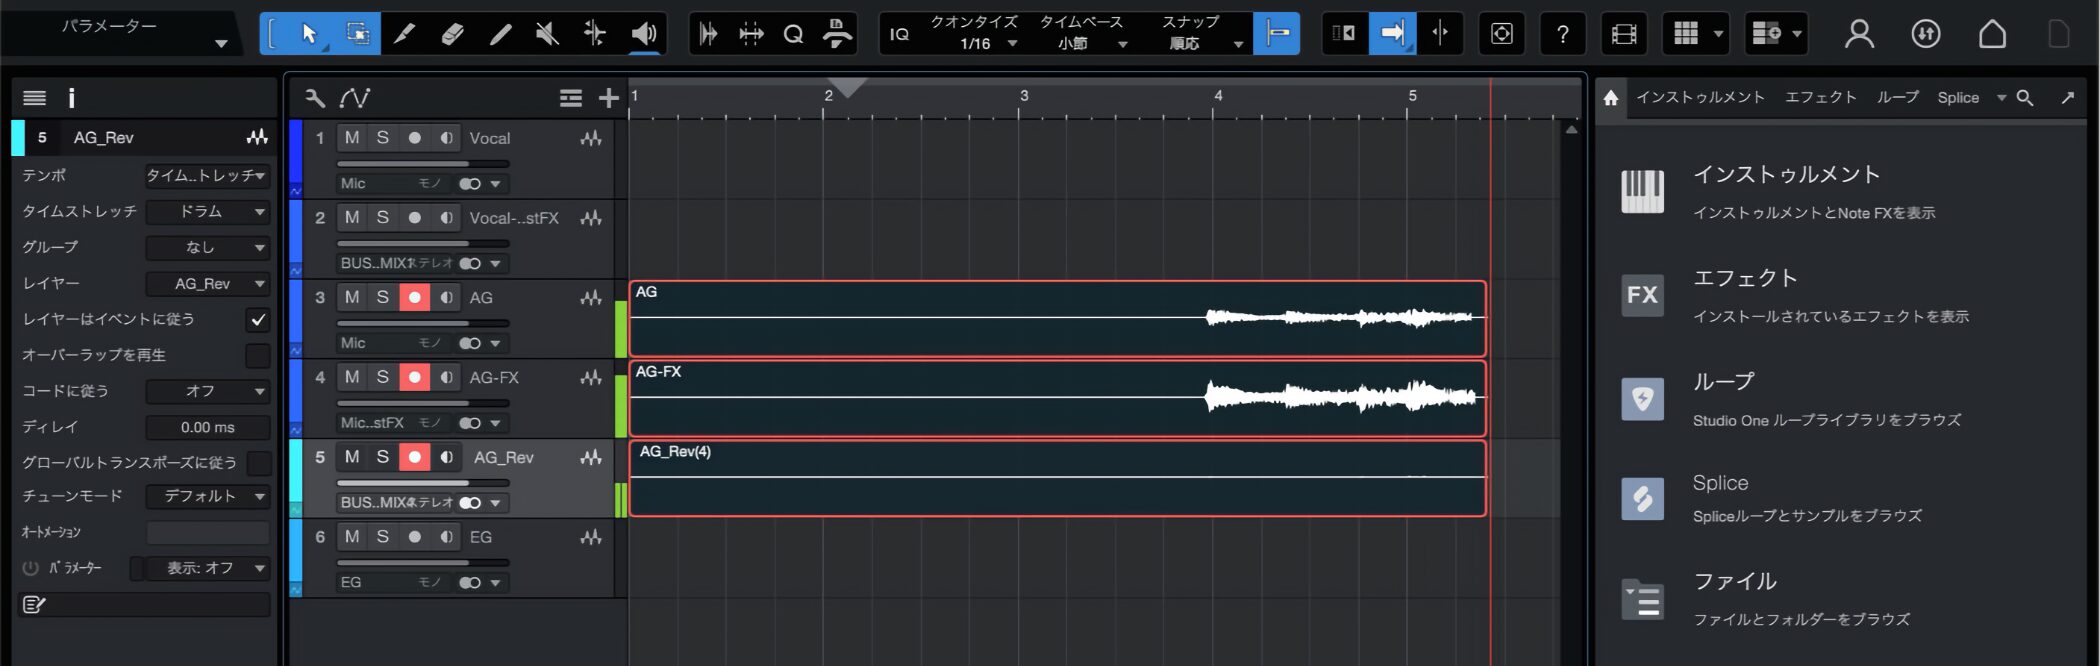Disable record arm on AG-FX track
Viewport: 2100px width, 666px height.
click(x=414, y=377)
